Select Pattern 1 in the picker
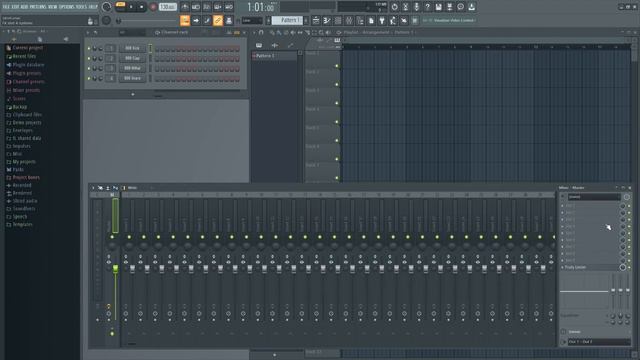This screenshot has height=360, width=640. click(274, 56)
